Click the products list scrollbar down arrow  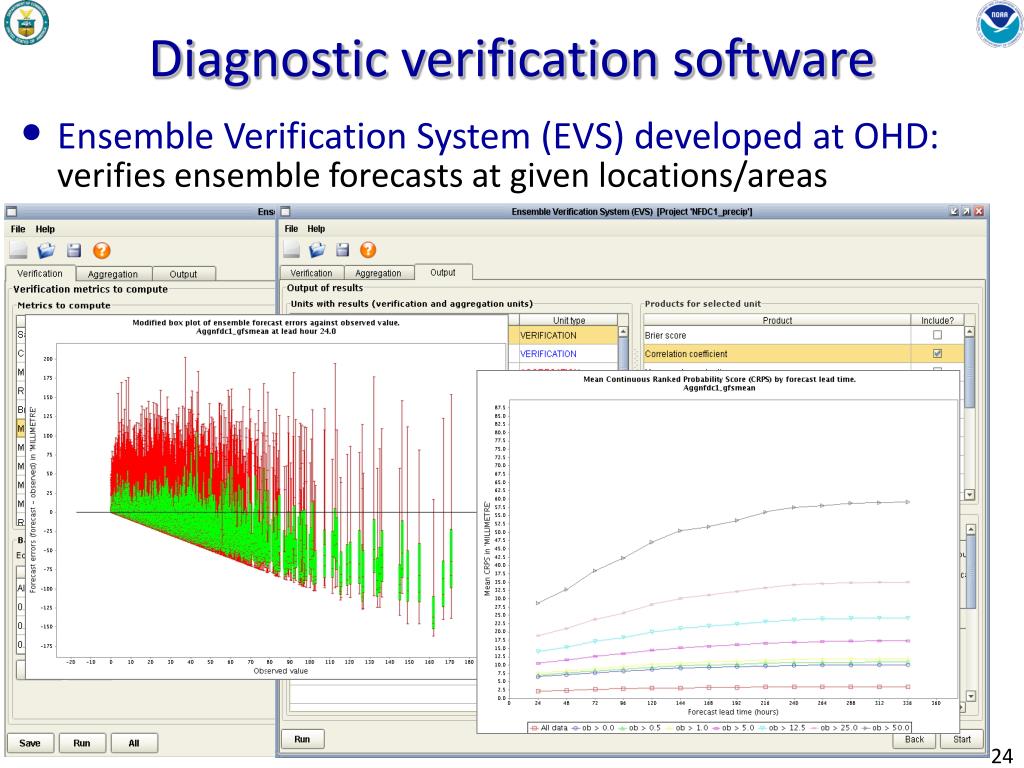[970, 495]
